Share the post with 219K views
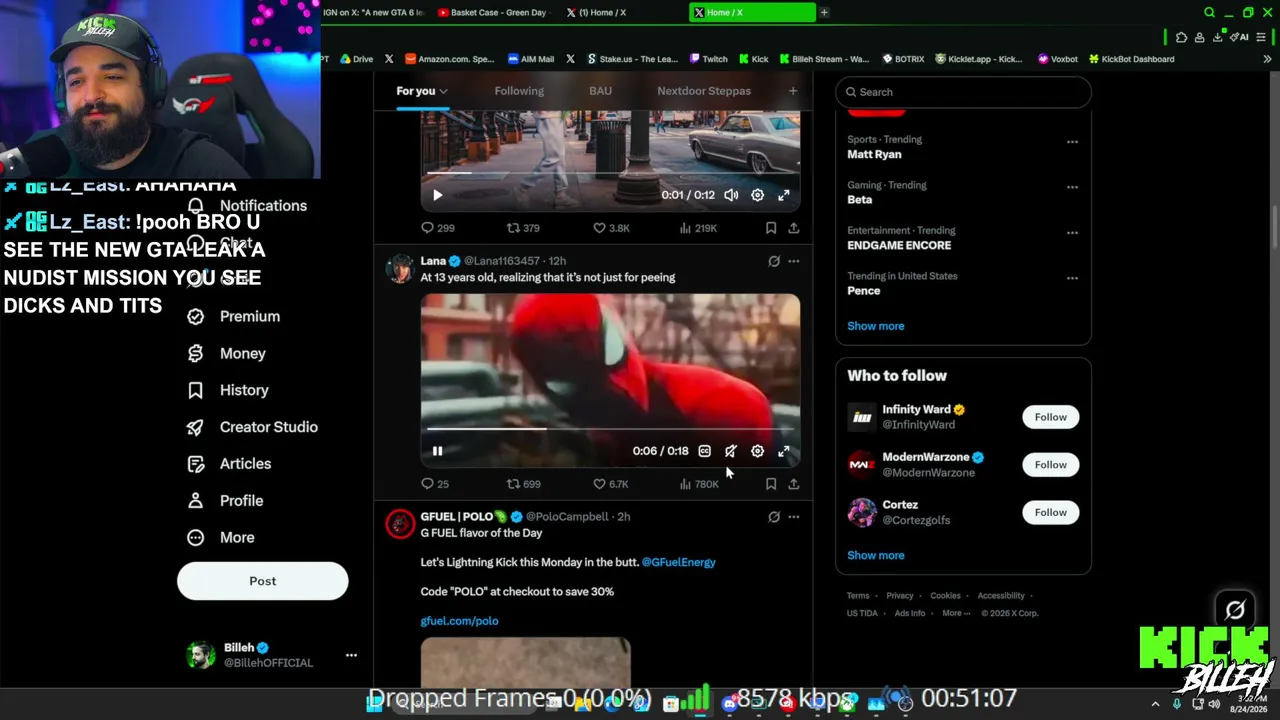 click(x=793, y=228)
